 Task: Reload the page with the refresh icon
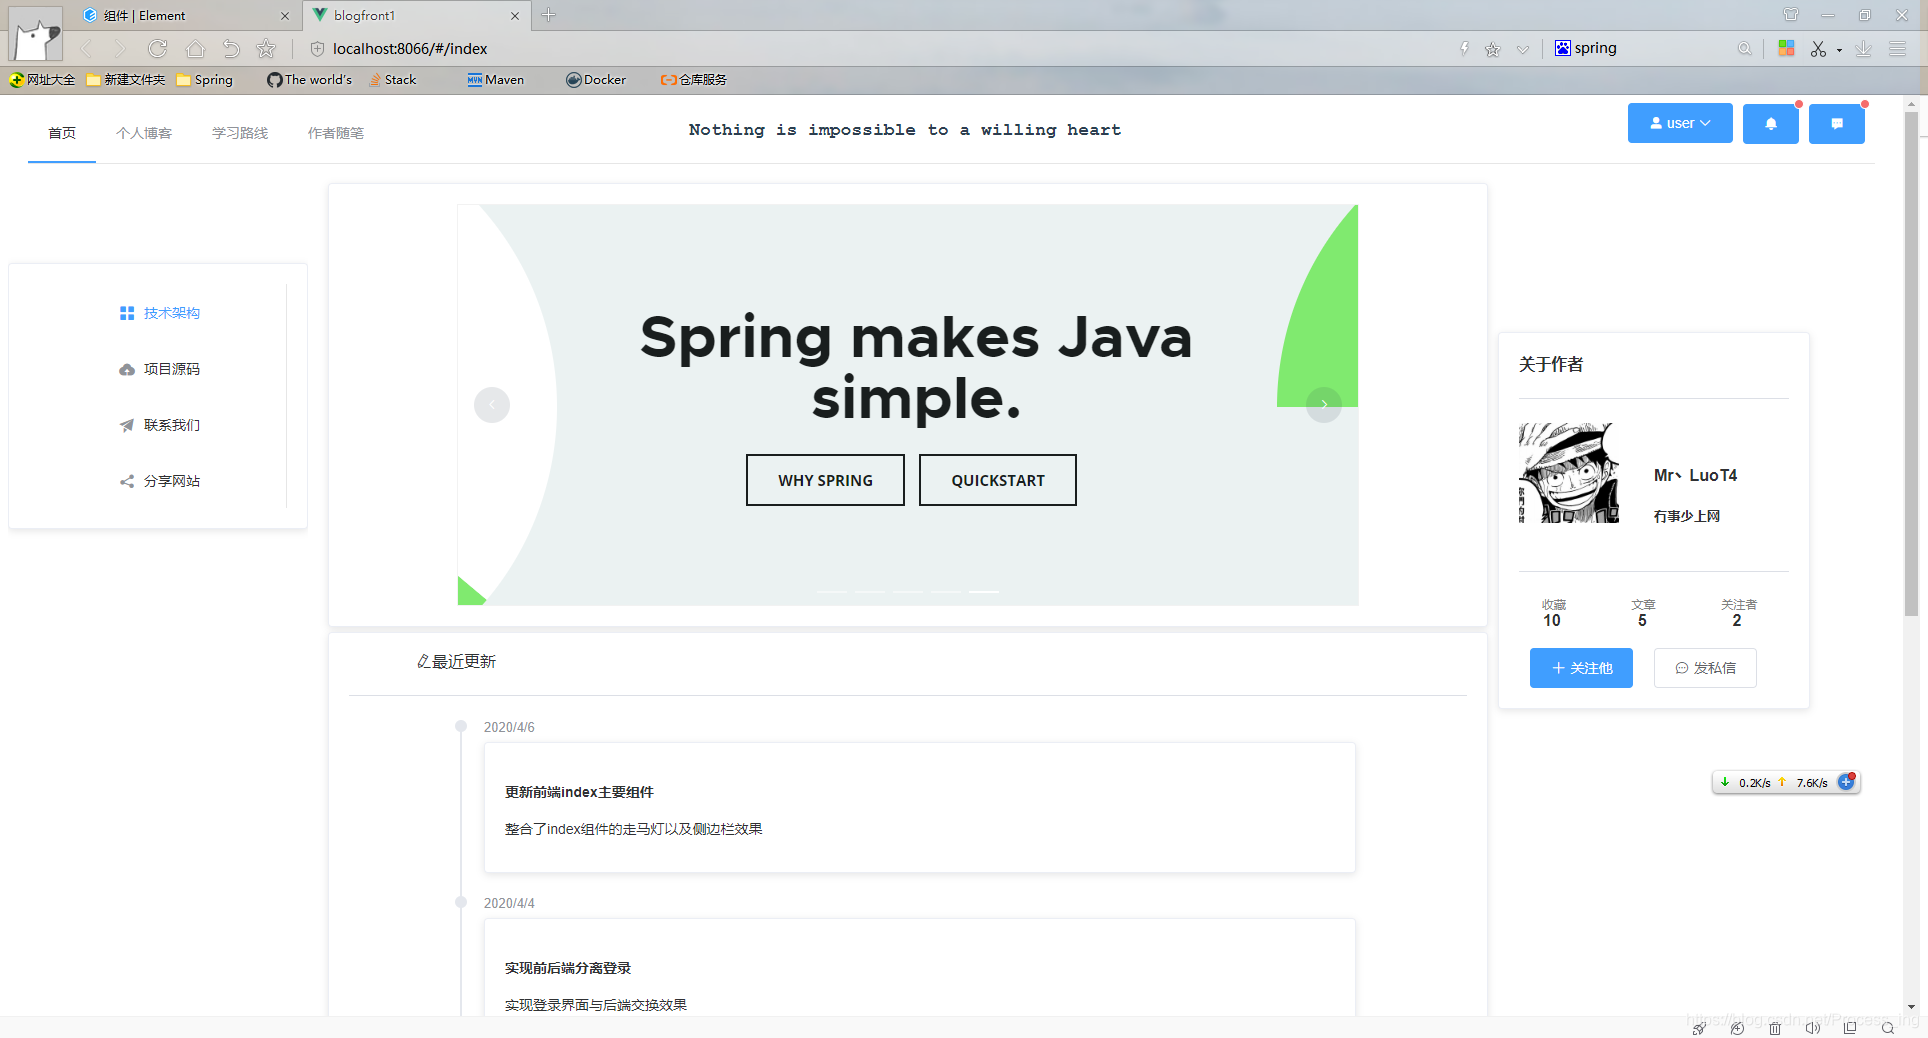tap(157, 49)
